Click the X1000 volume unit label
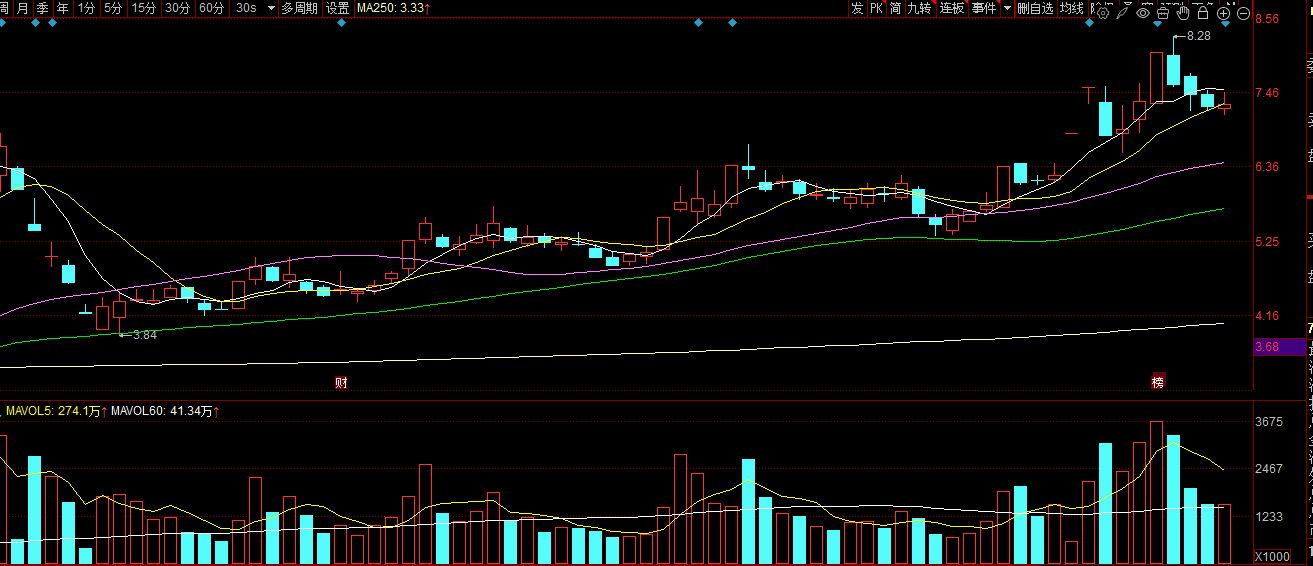The height and width of the screenshot is (566, 1313). point(1271,557)
